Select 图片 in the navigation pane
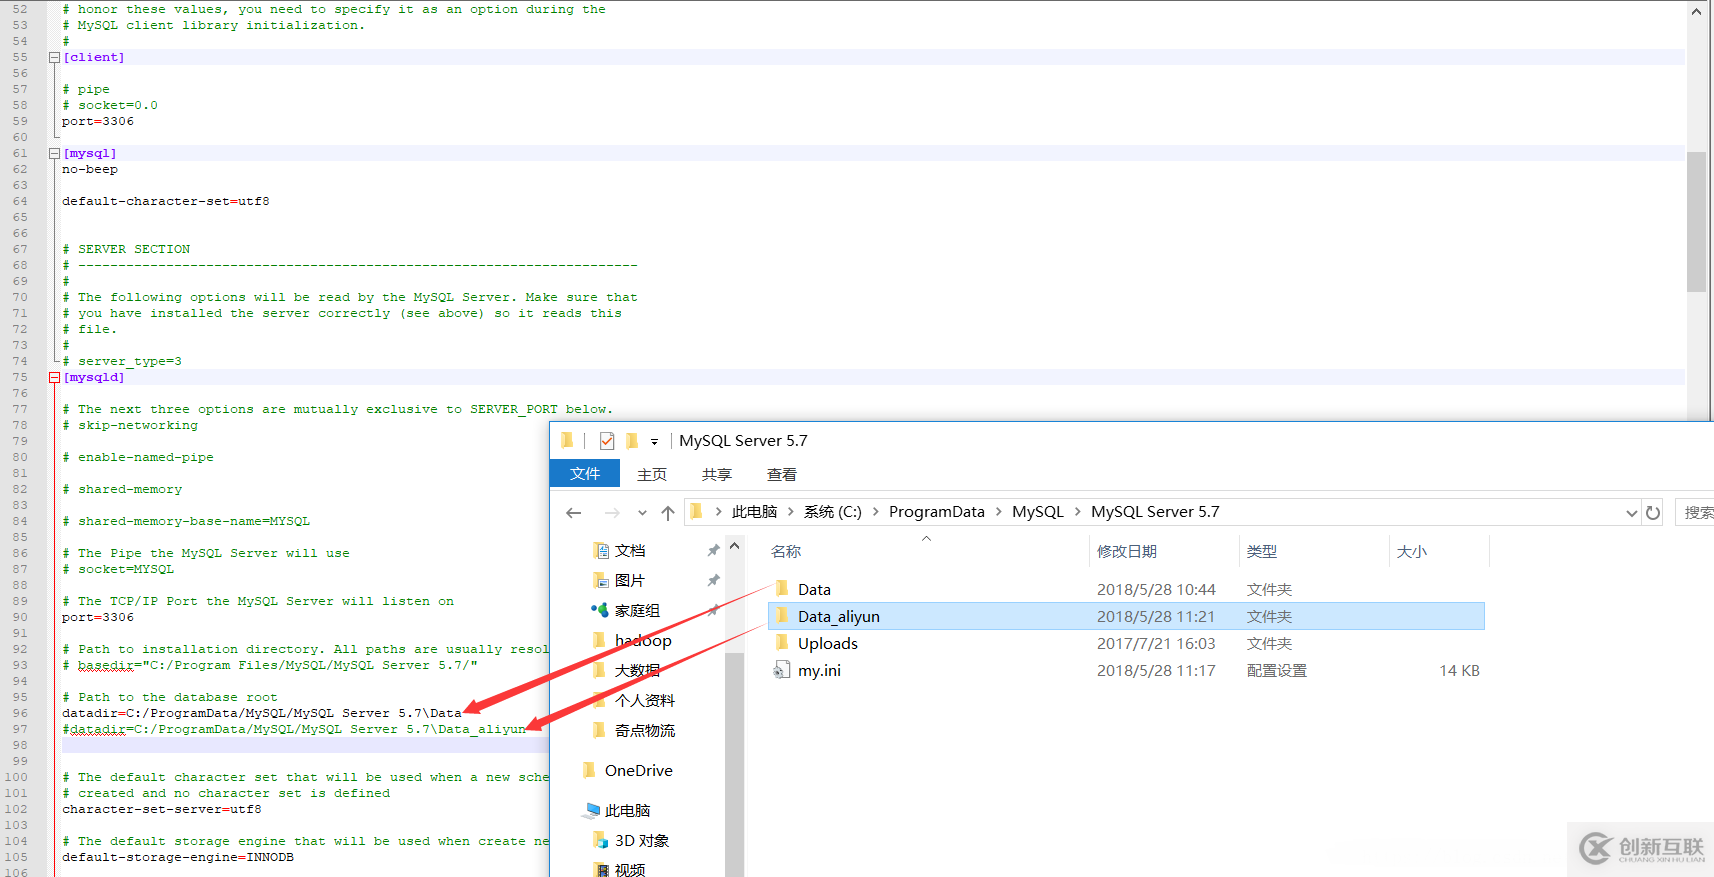Image resolution: width=1714 pixels, height=877 pixels. tap(630, 581)
